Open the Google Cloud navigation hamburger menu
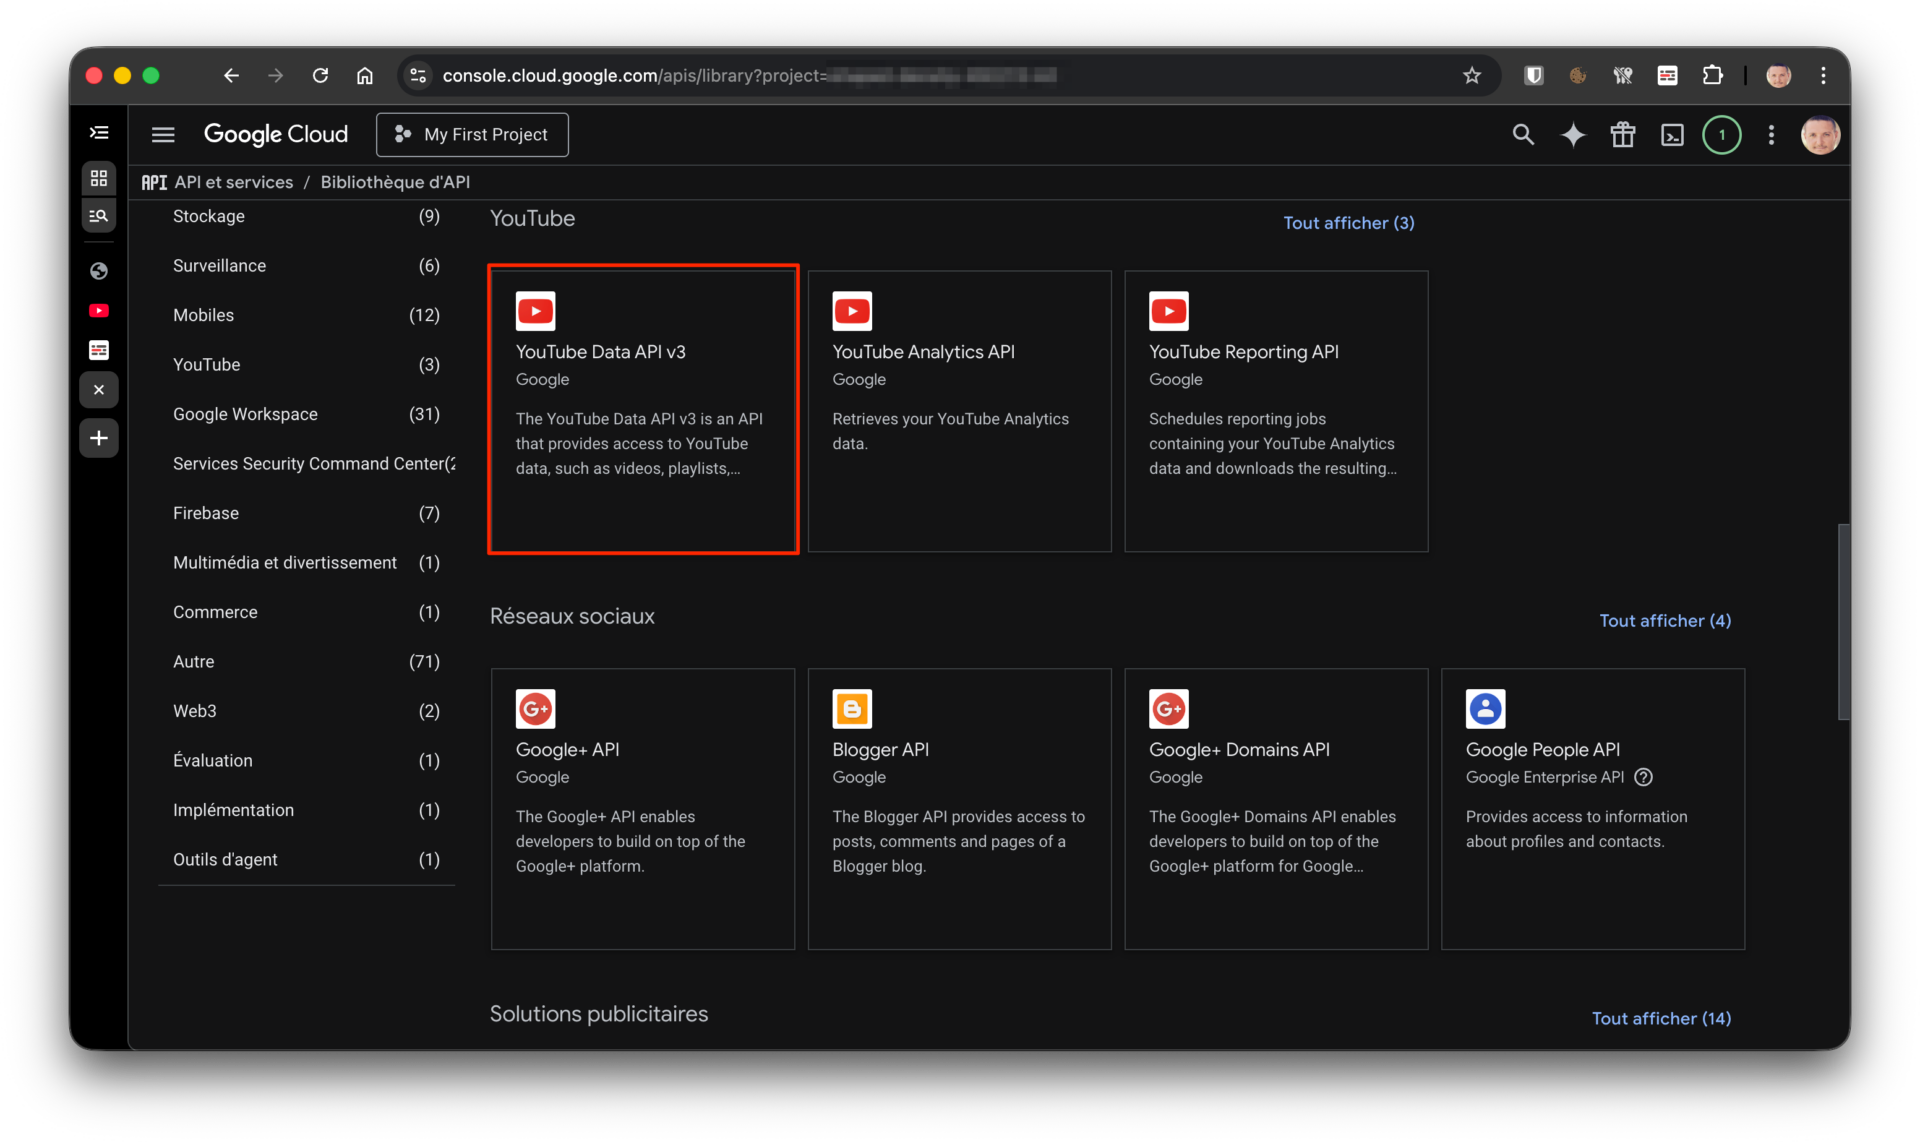 coord(163,134)
